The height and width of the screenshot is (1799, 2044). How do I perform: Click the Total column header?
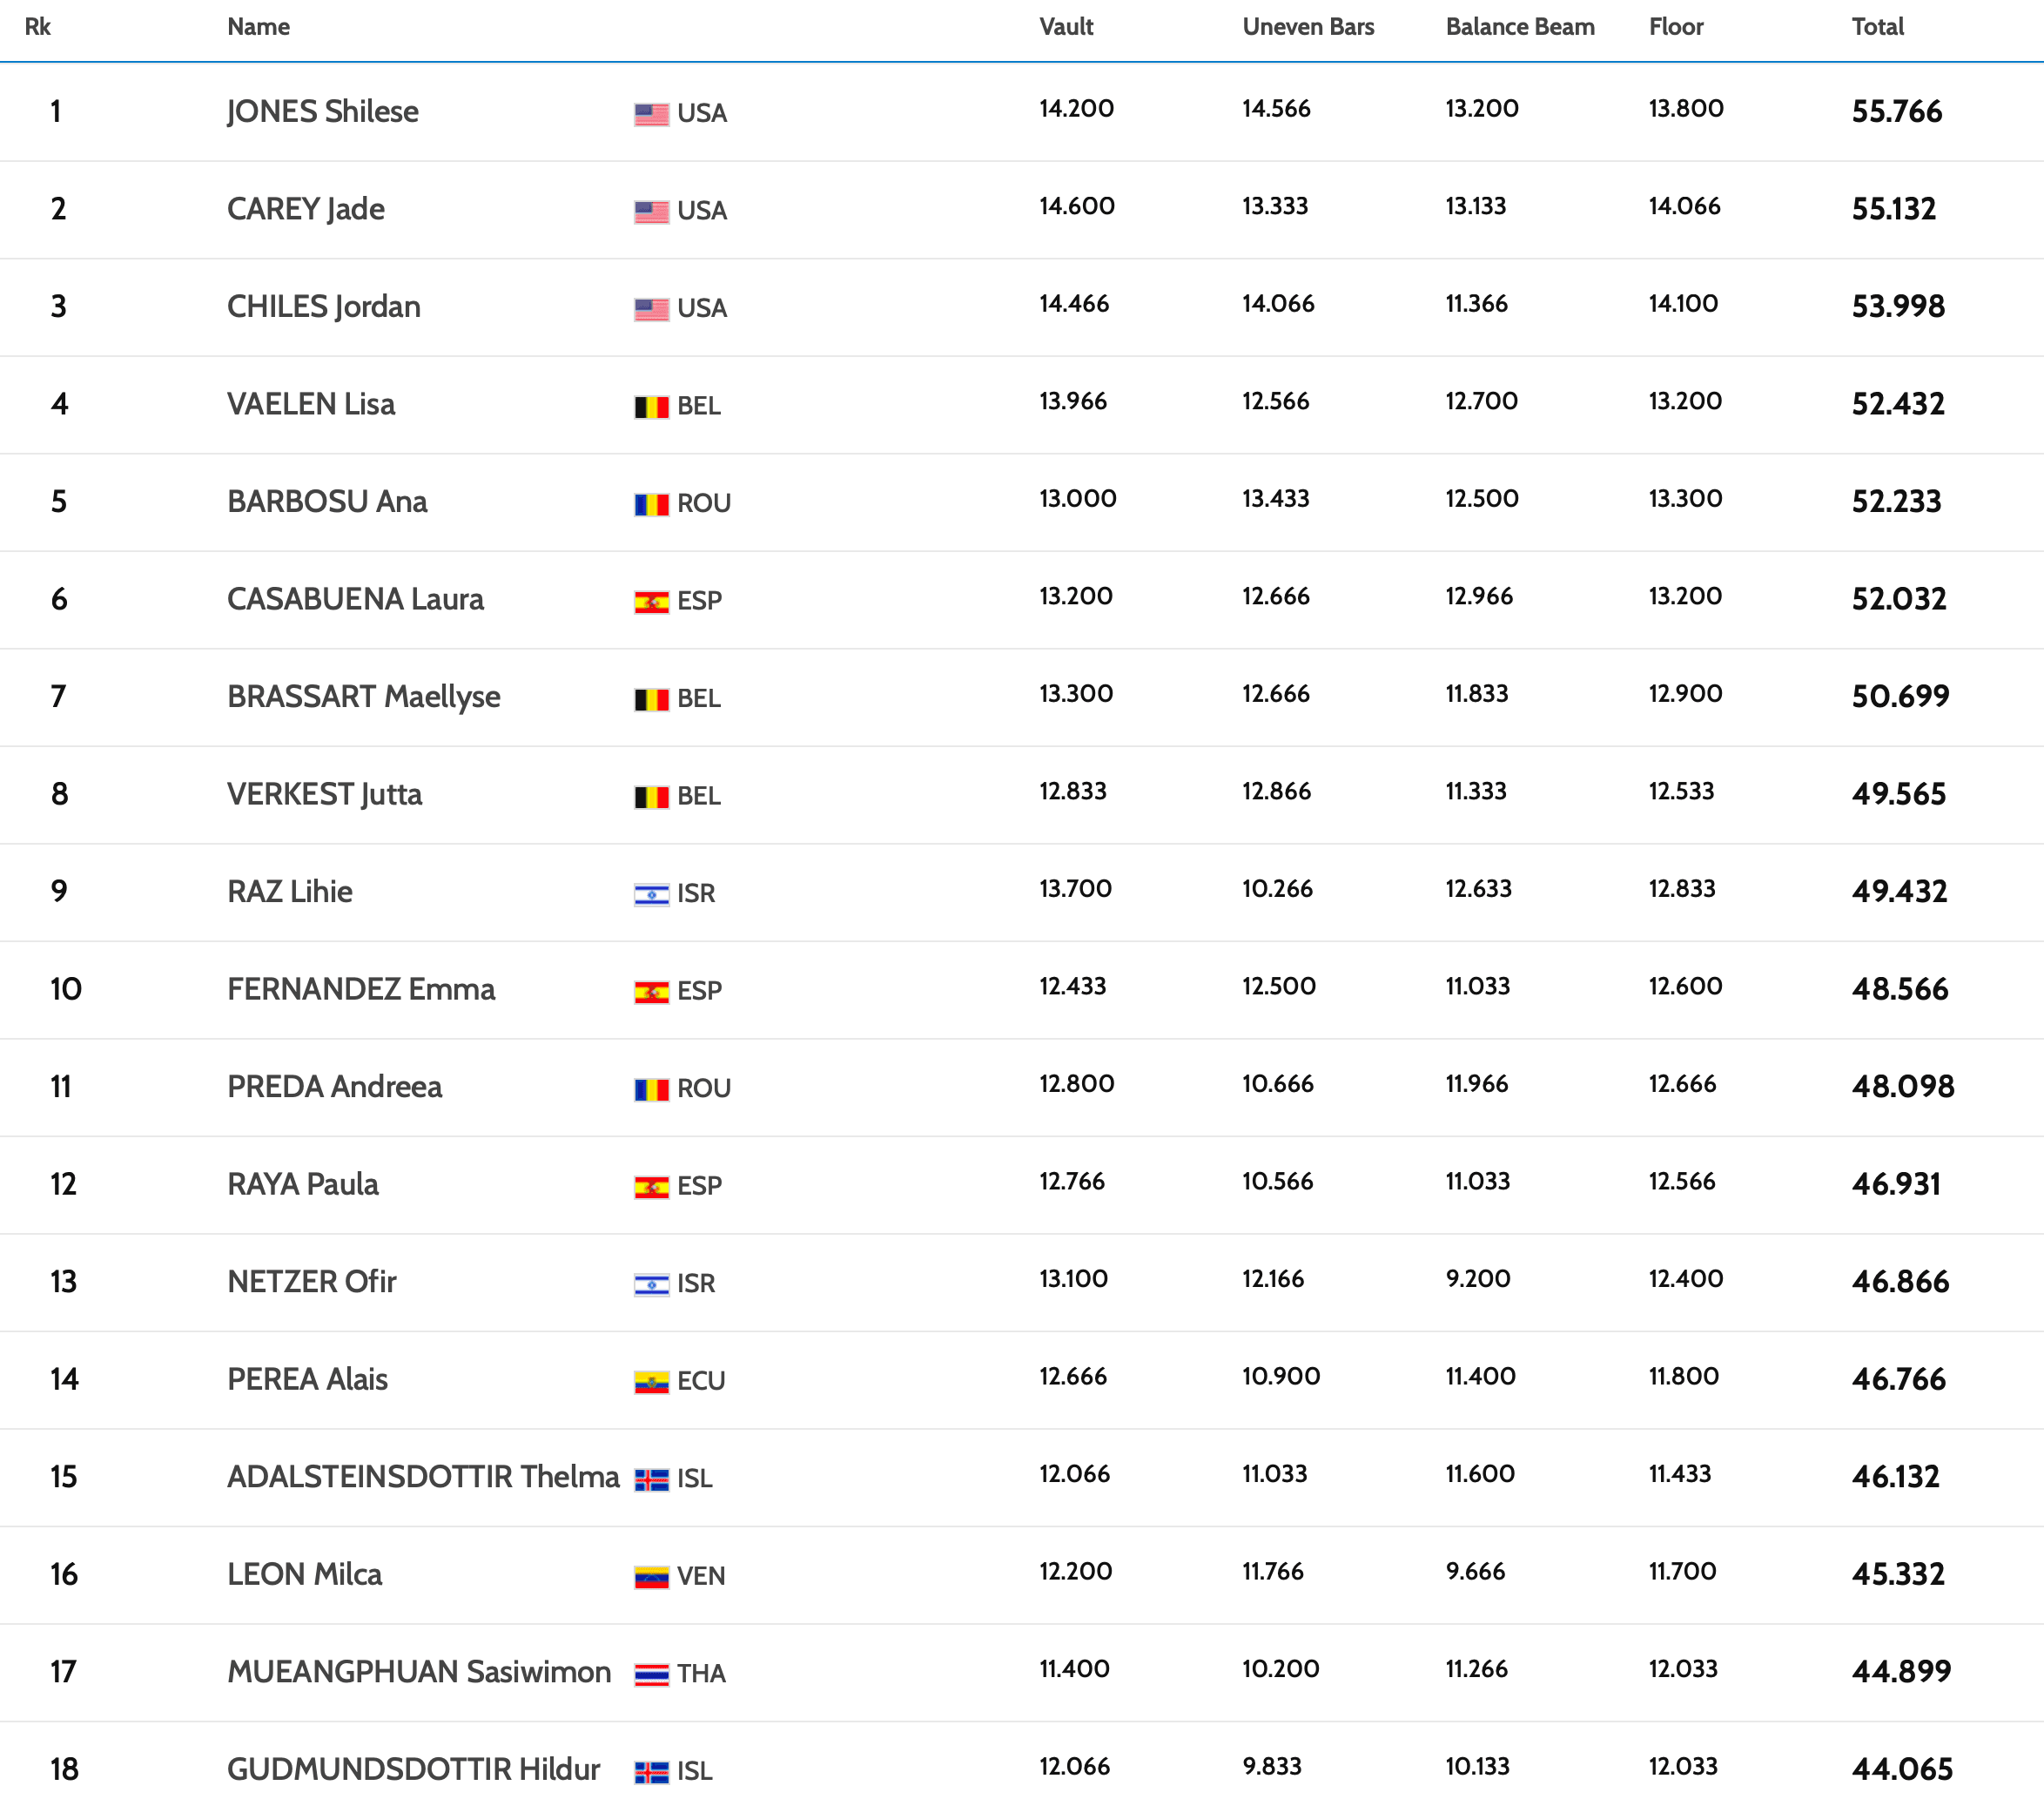coord(1877,27)
